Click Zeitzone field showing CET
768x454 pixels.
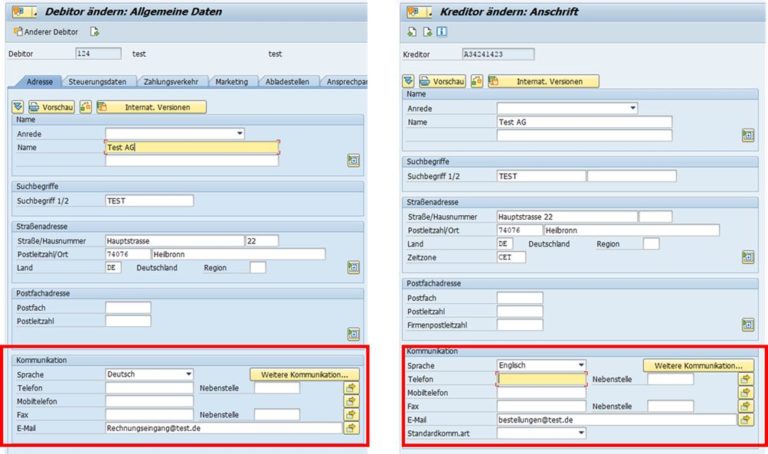(x=511, y=257)
